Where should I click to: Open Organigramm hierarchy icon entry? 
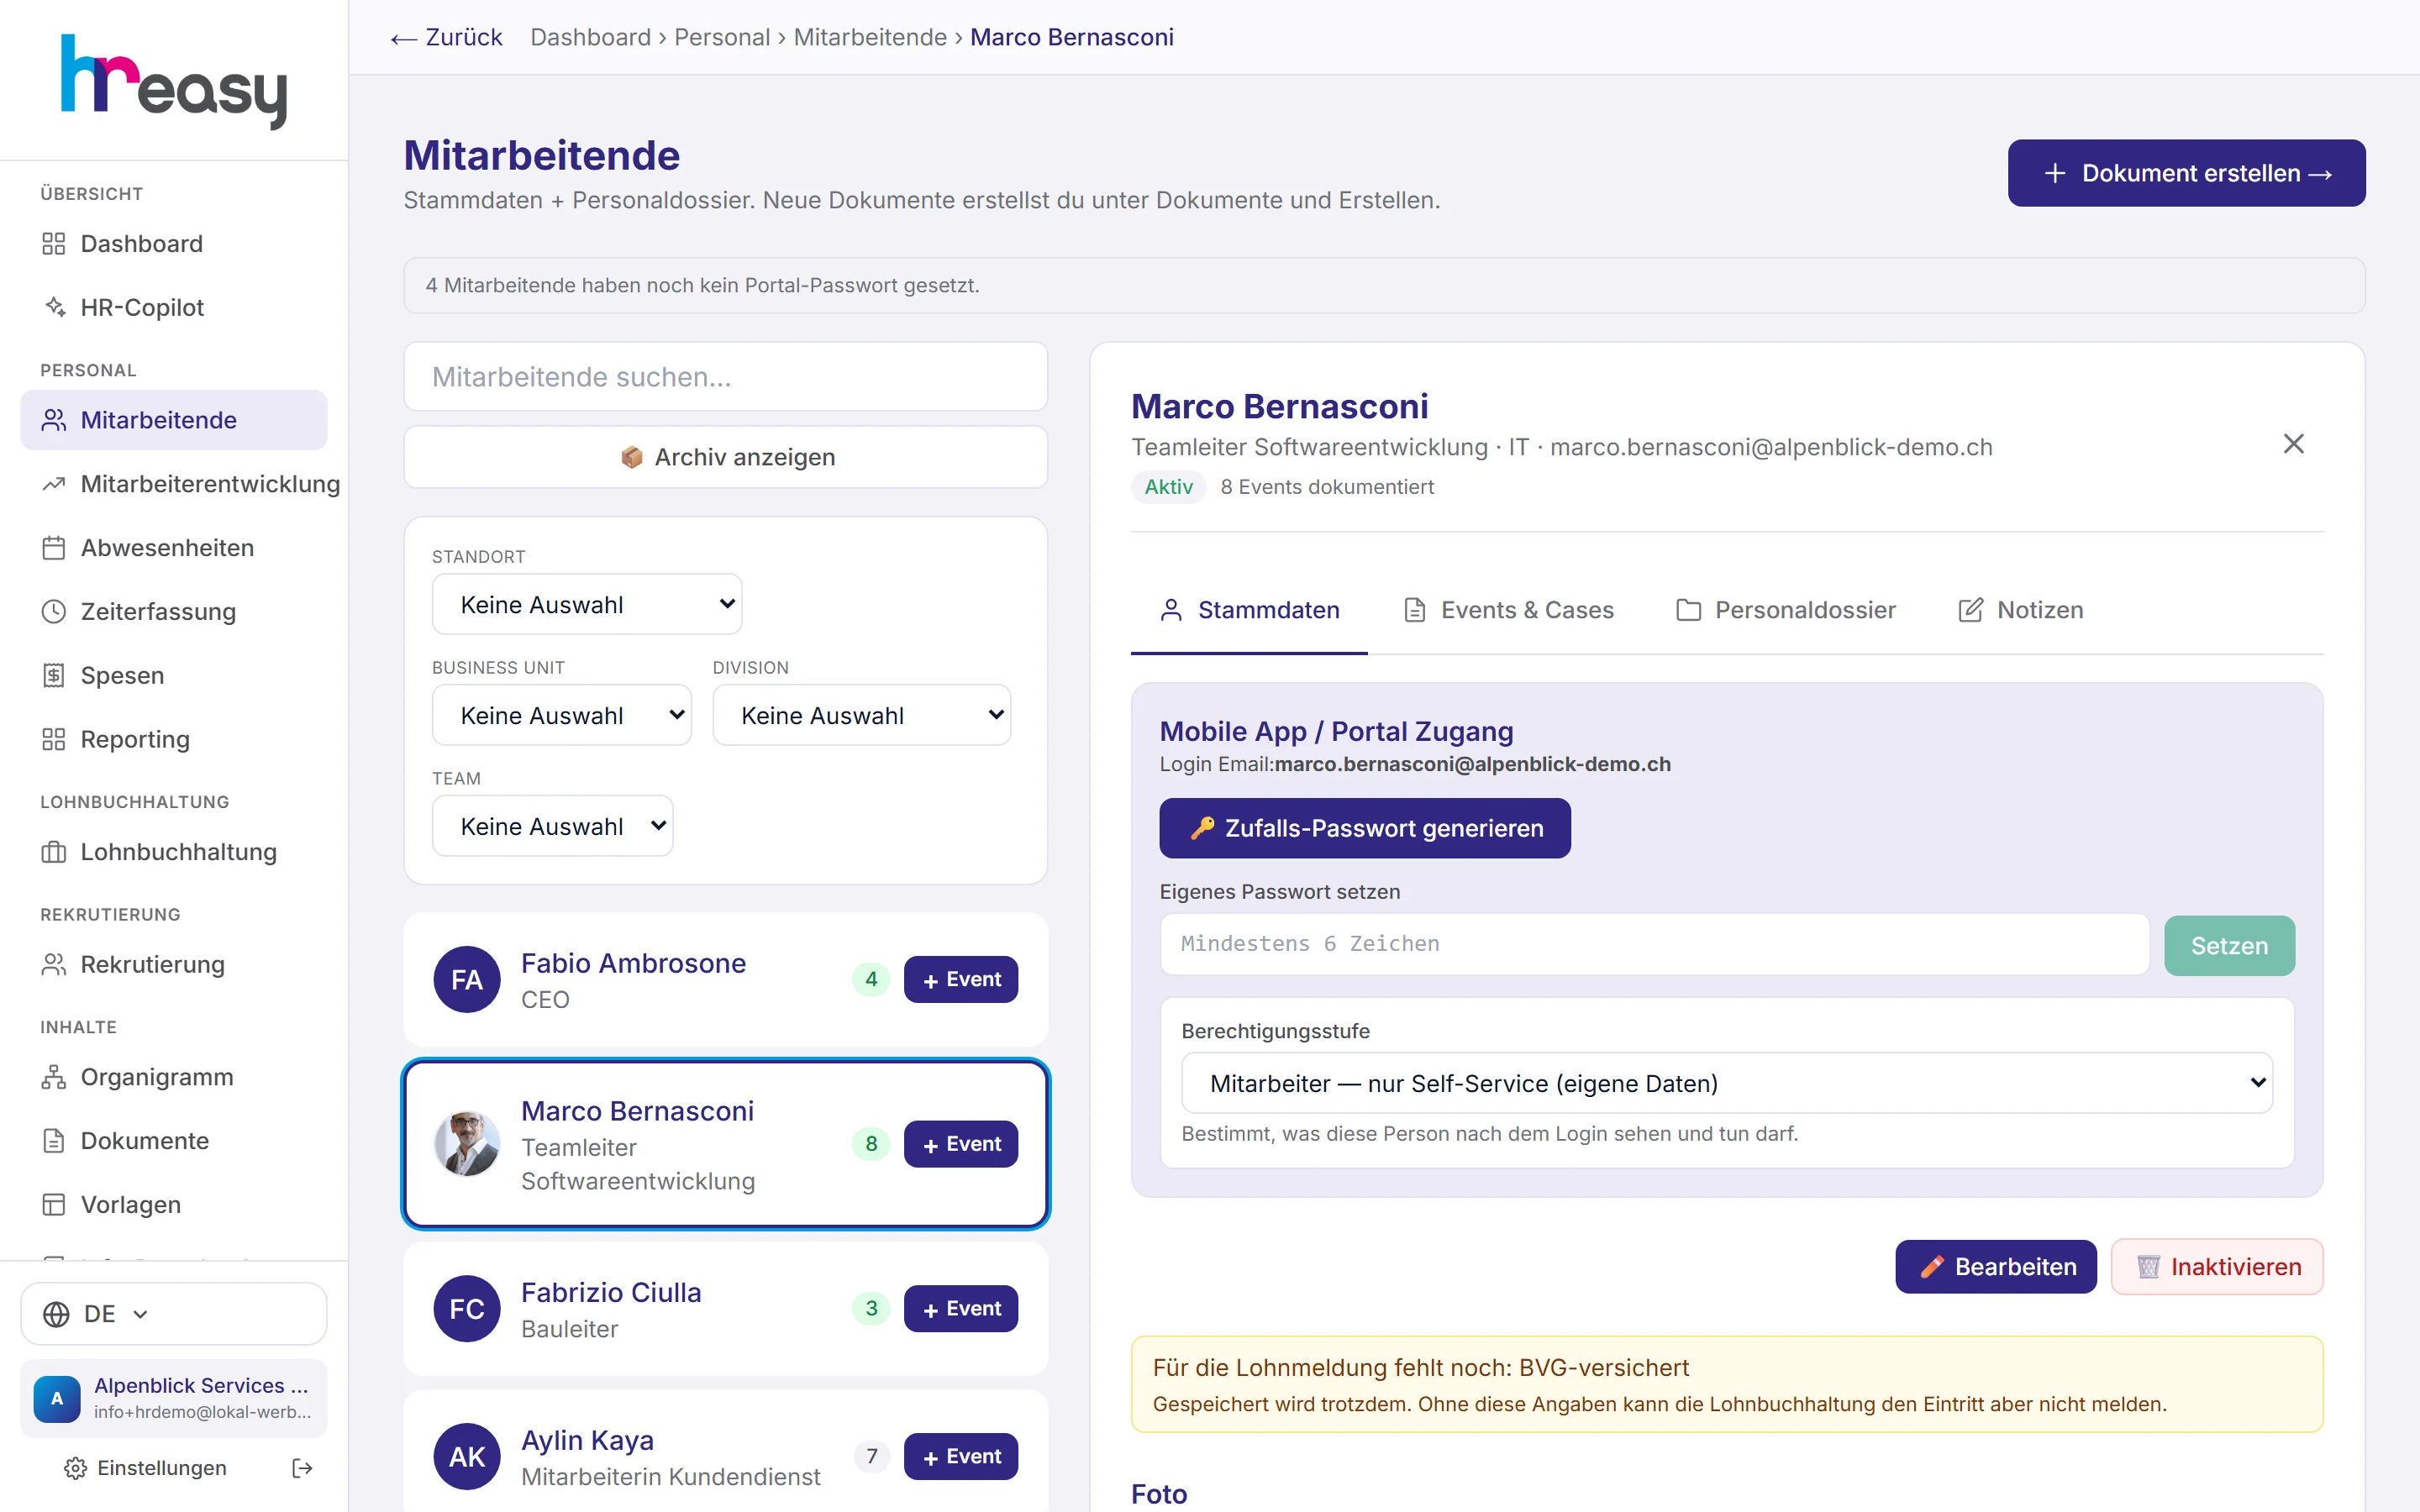(x=173, y=1077)
